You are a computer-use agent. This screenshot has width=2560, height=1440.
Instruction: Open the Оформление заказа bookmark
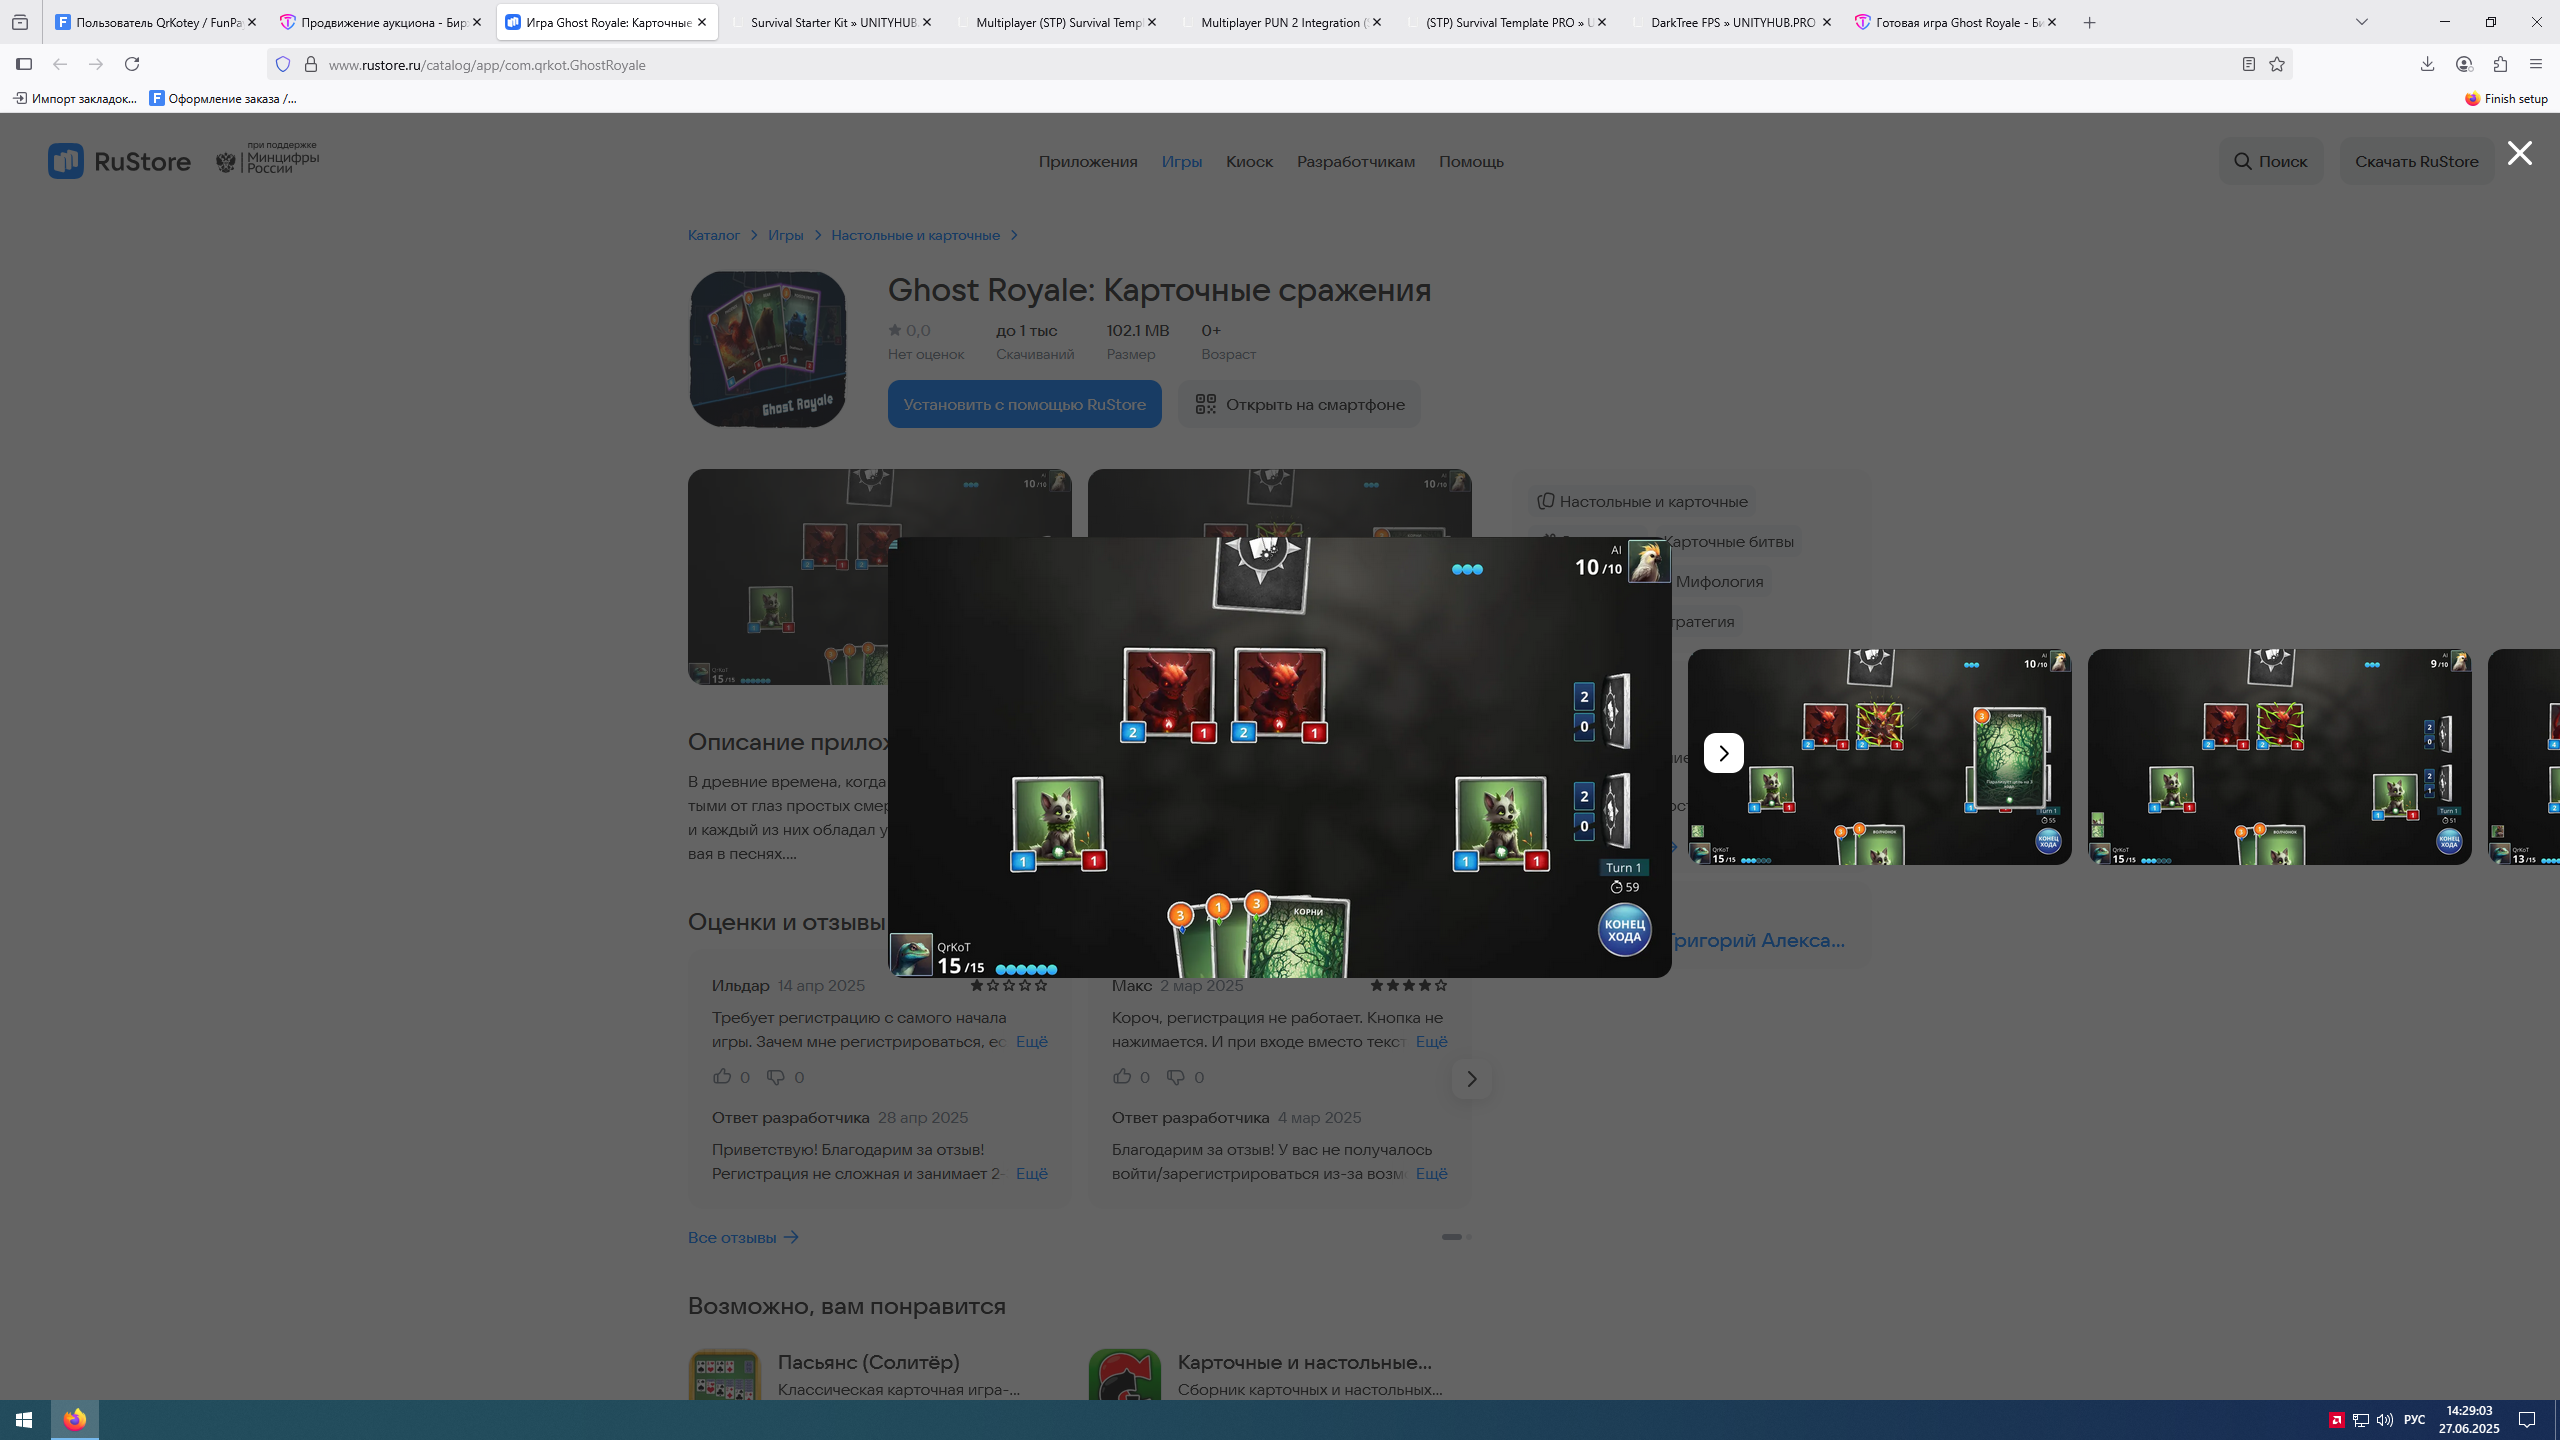point(223,98)
